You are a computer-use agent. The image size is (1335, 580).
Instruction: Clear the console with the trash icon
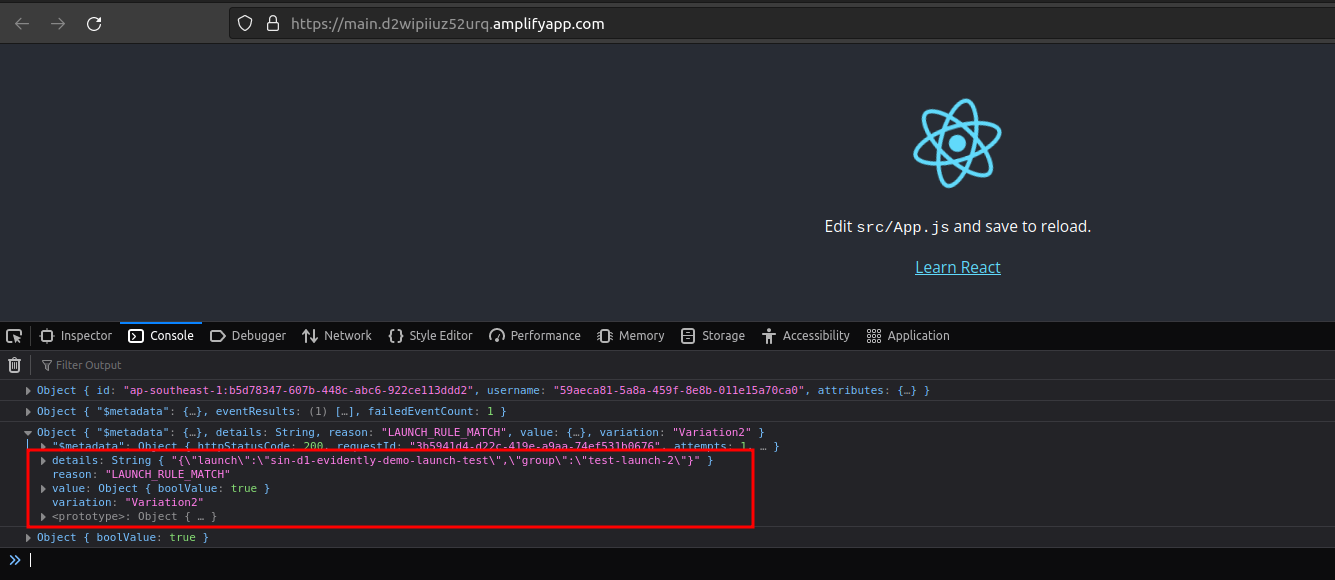click(x=14, y=365)
